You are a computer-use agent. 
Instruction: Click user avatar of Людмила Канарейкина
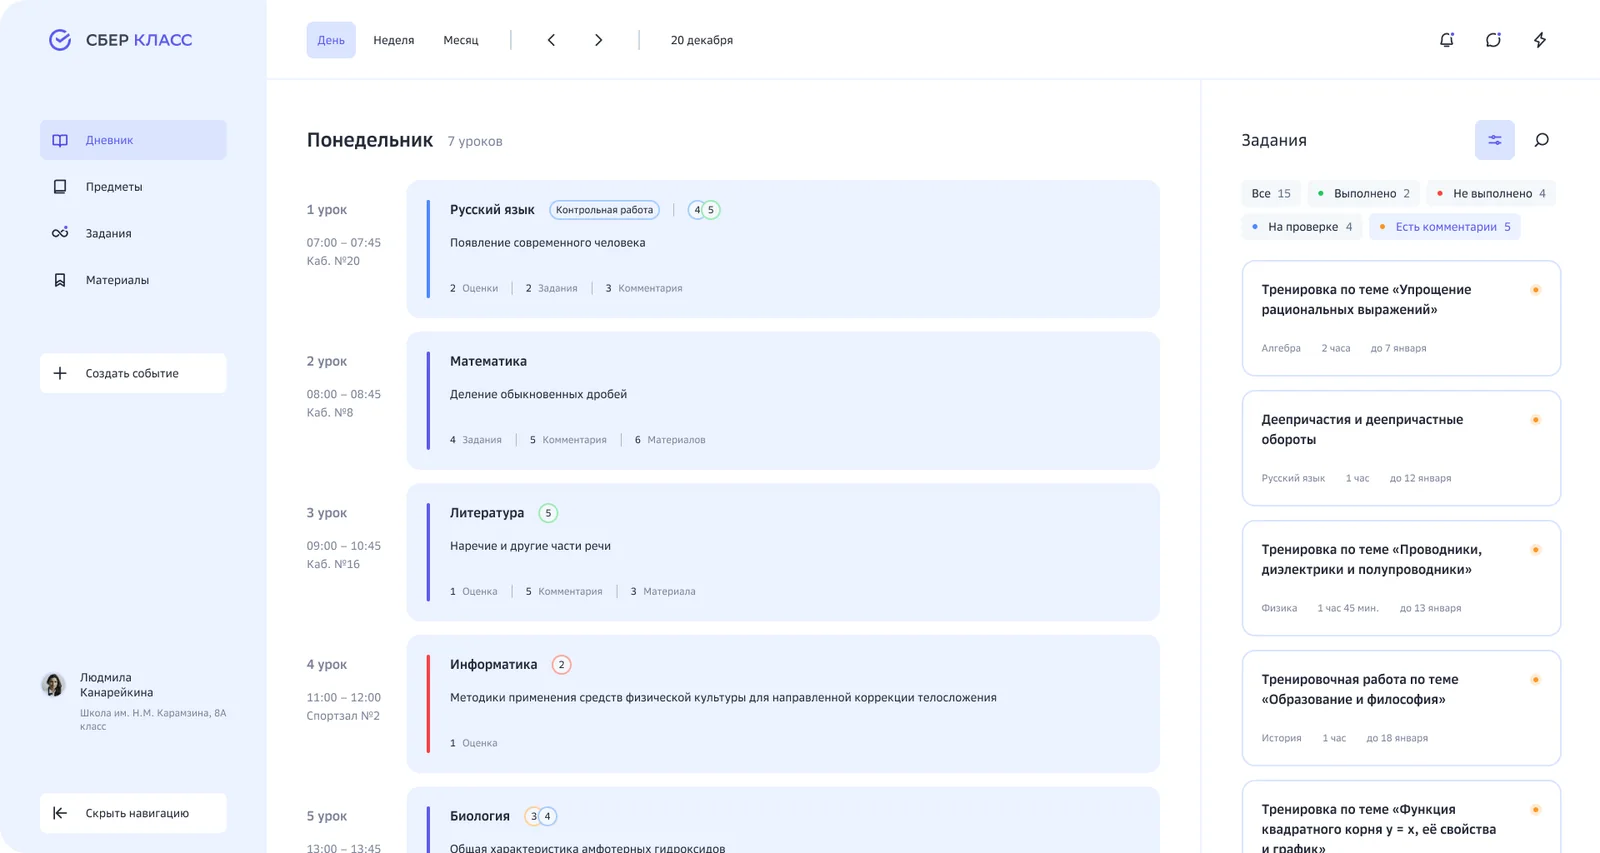pyautogui.click(x=53, y=684)
